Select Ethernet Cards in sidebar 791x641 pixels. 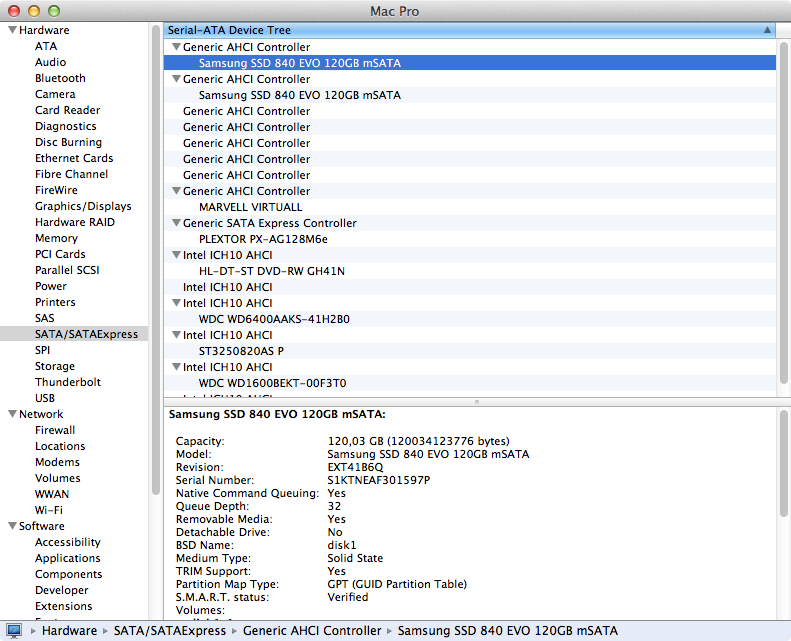[x=74, y=158]
